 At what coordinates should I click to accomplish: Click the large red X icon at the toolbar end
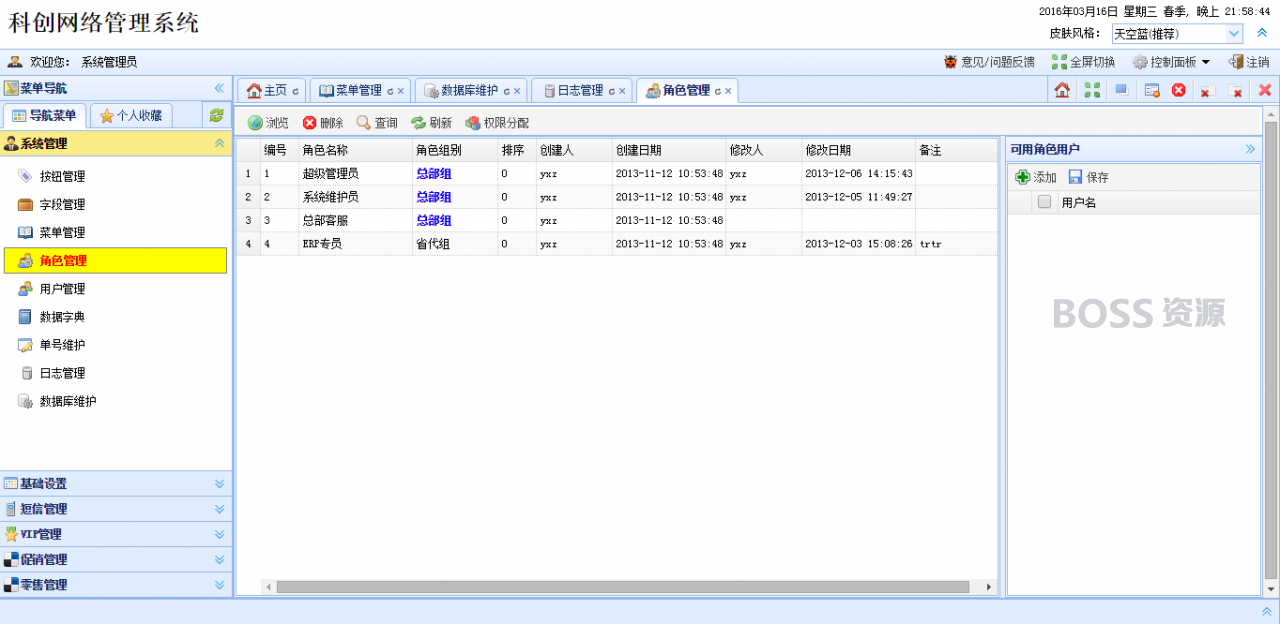pos(1265,90)
